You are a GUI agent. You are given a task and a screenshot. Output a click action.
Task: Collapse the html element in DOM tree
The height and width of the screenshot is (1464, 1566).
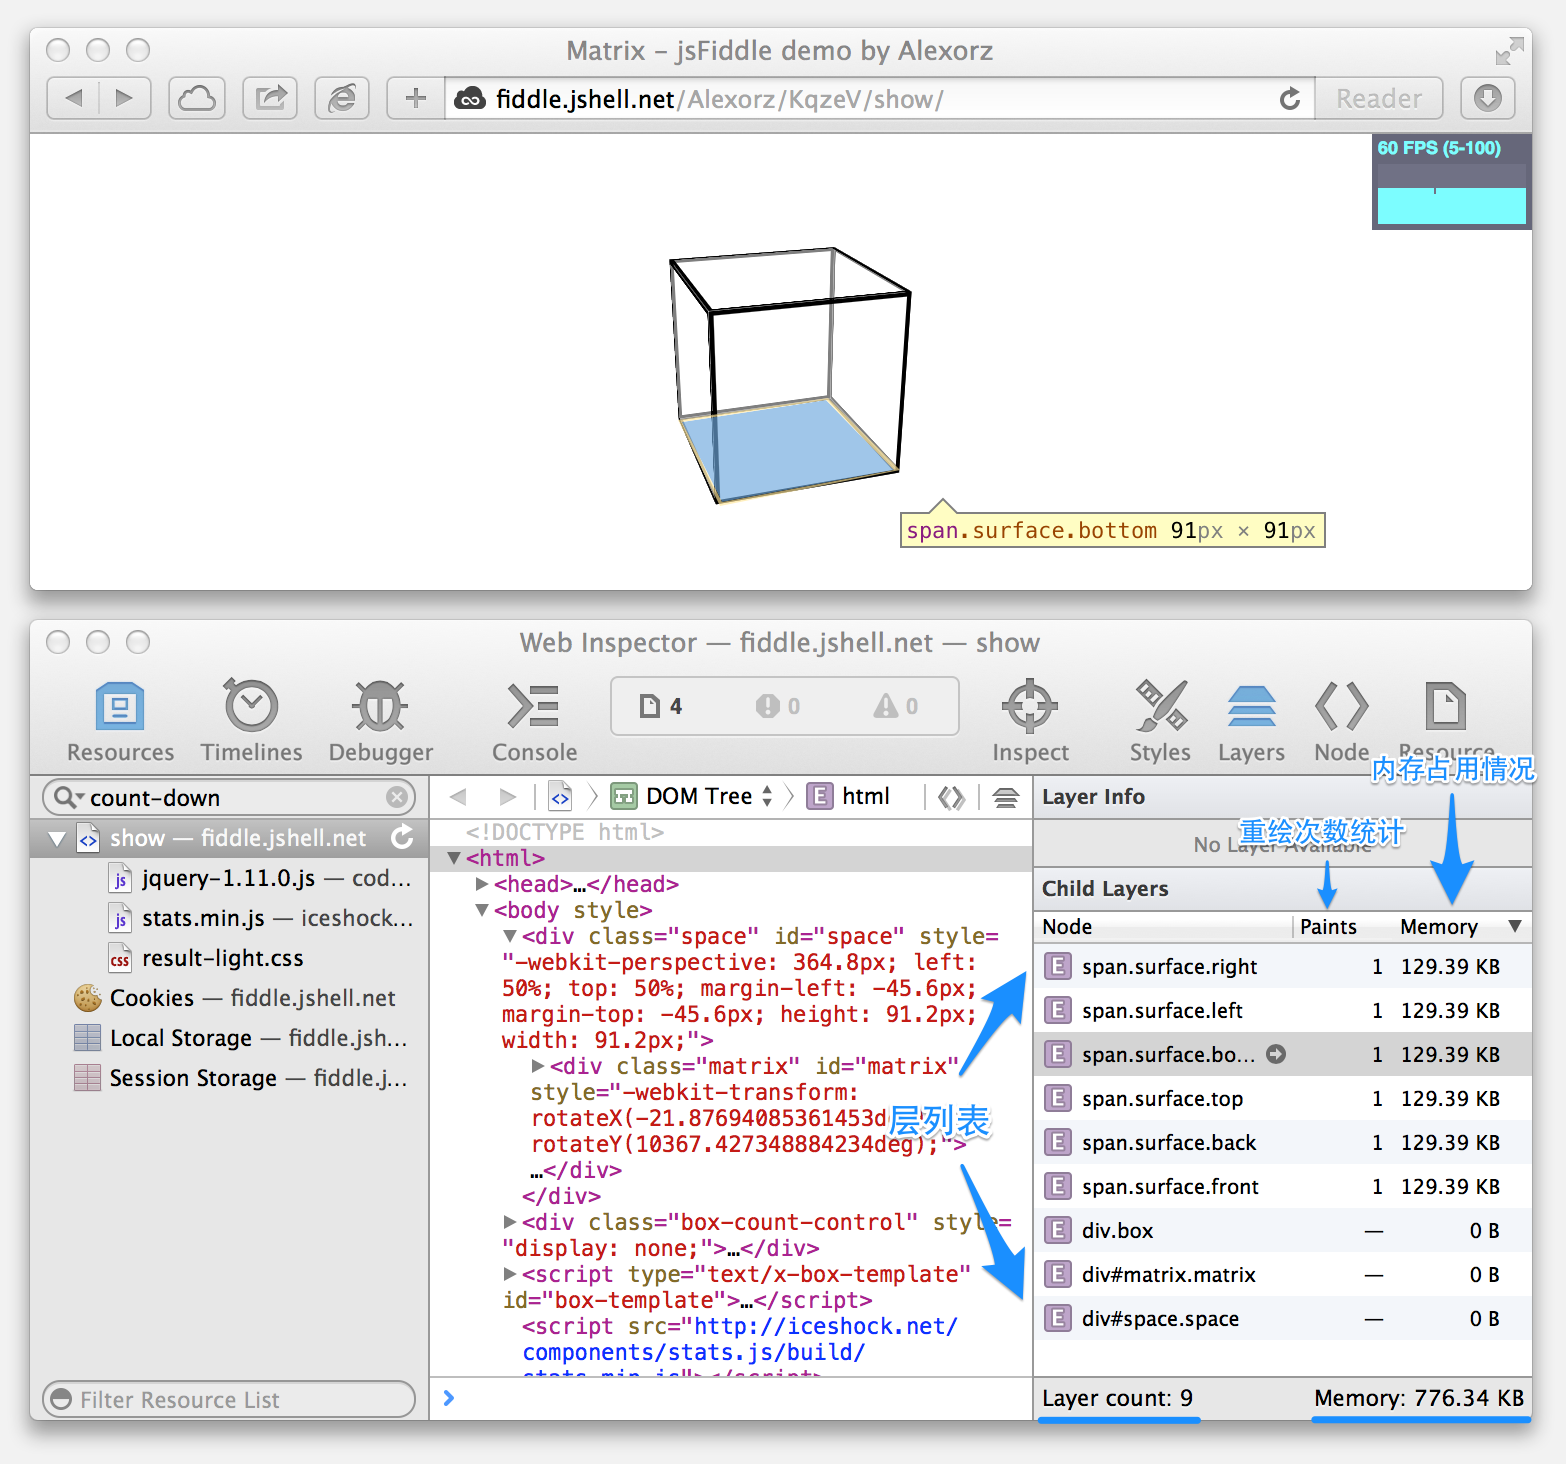[x=454, y=858]
